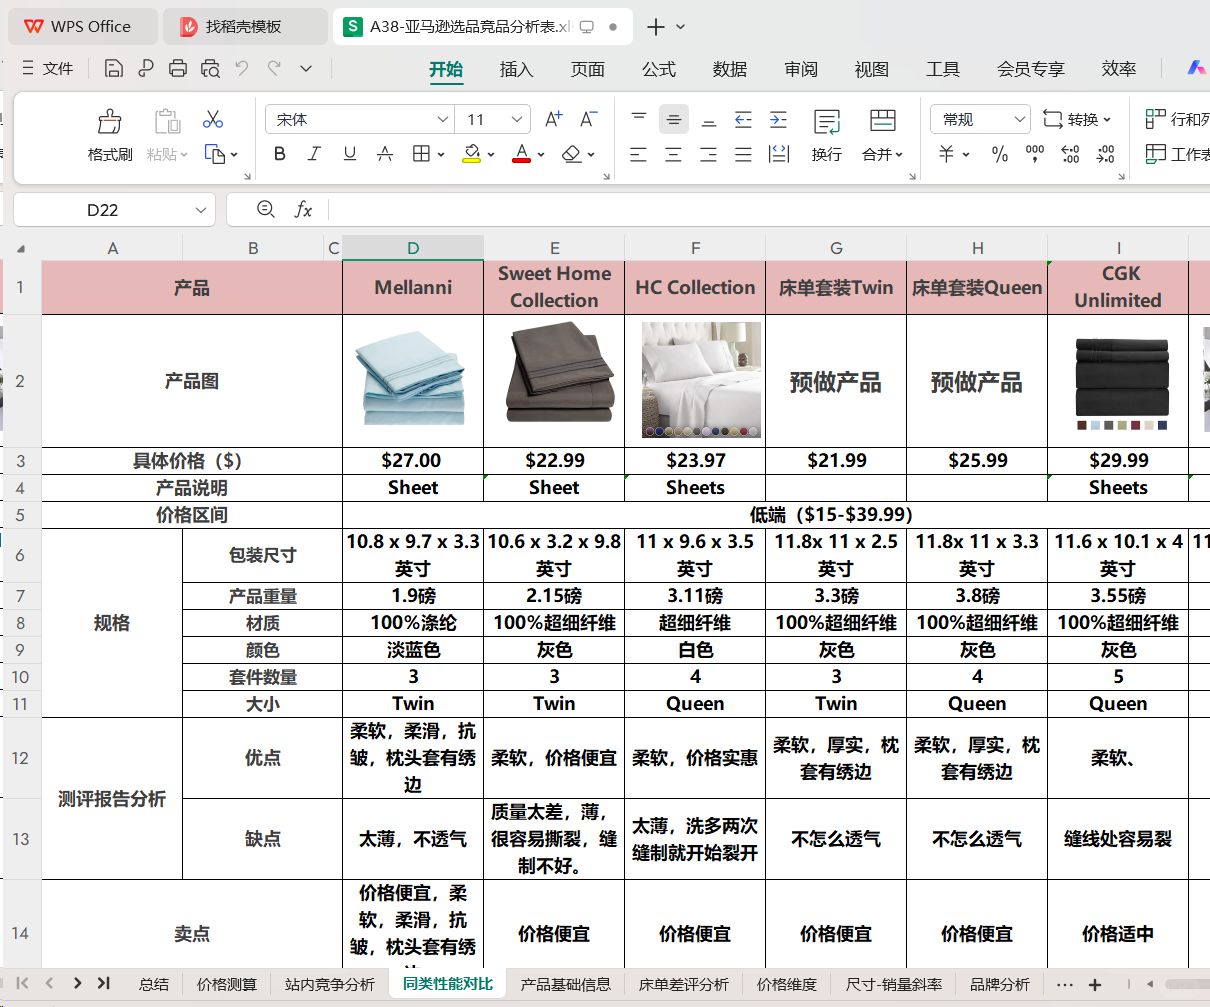Click the Copy icon
Screen dimensions: 1210x1007
click(214, 154)
